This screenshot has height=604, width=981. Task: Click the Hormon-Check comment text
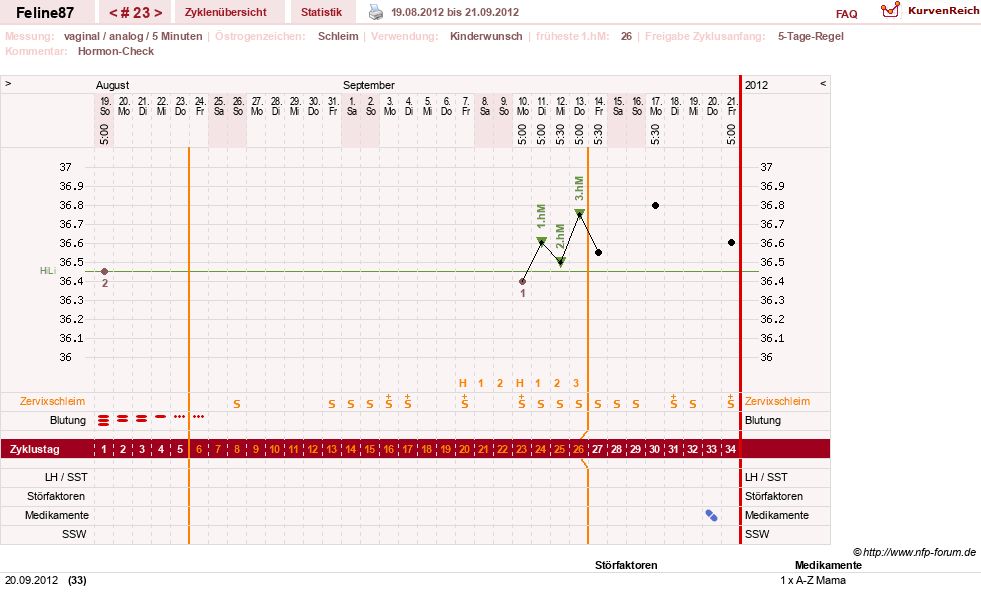click(x=116, y=51)
